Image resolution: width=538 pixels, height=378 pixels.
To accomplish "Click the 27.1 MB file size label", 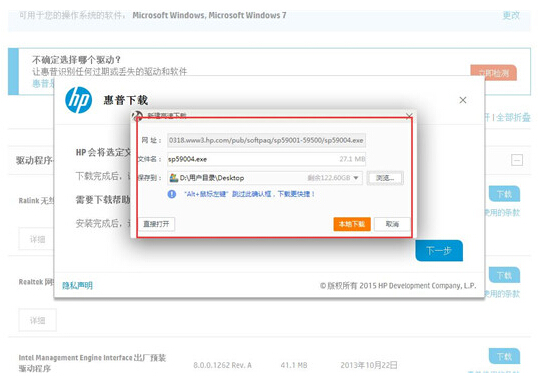I will click(352, 159).
